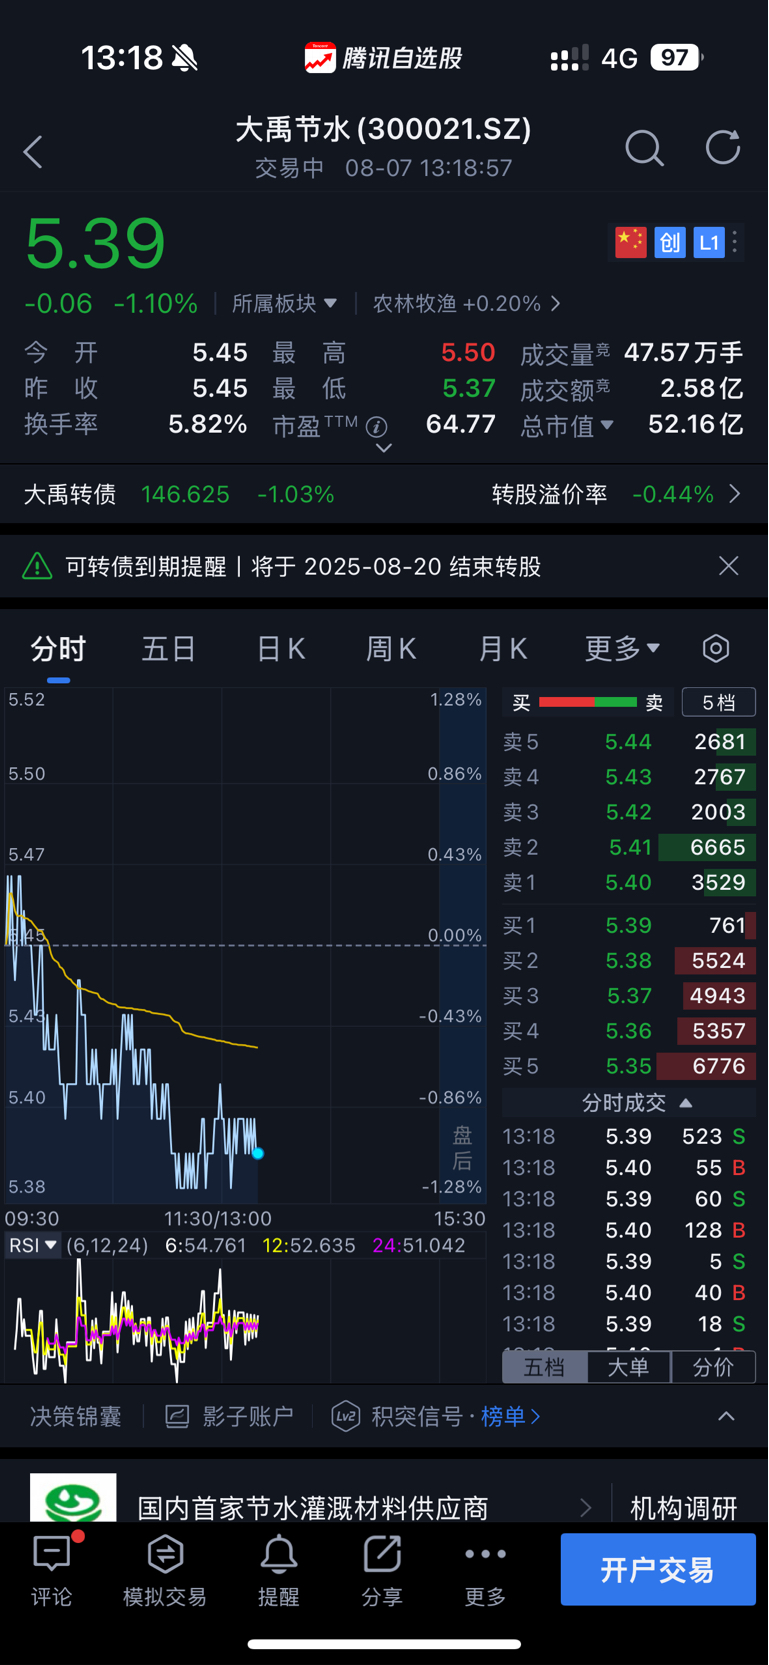
Task: Tap the L1 quote level badge
Action: coord(709,242)
